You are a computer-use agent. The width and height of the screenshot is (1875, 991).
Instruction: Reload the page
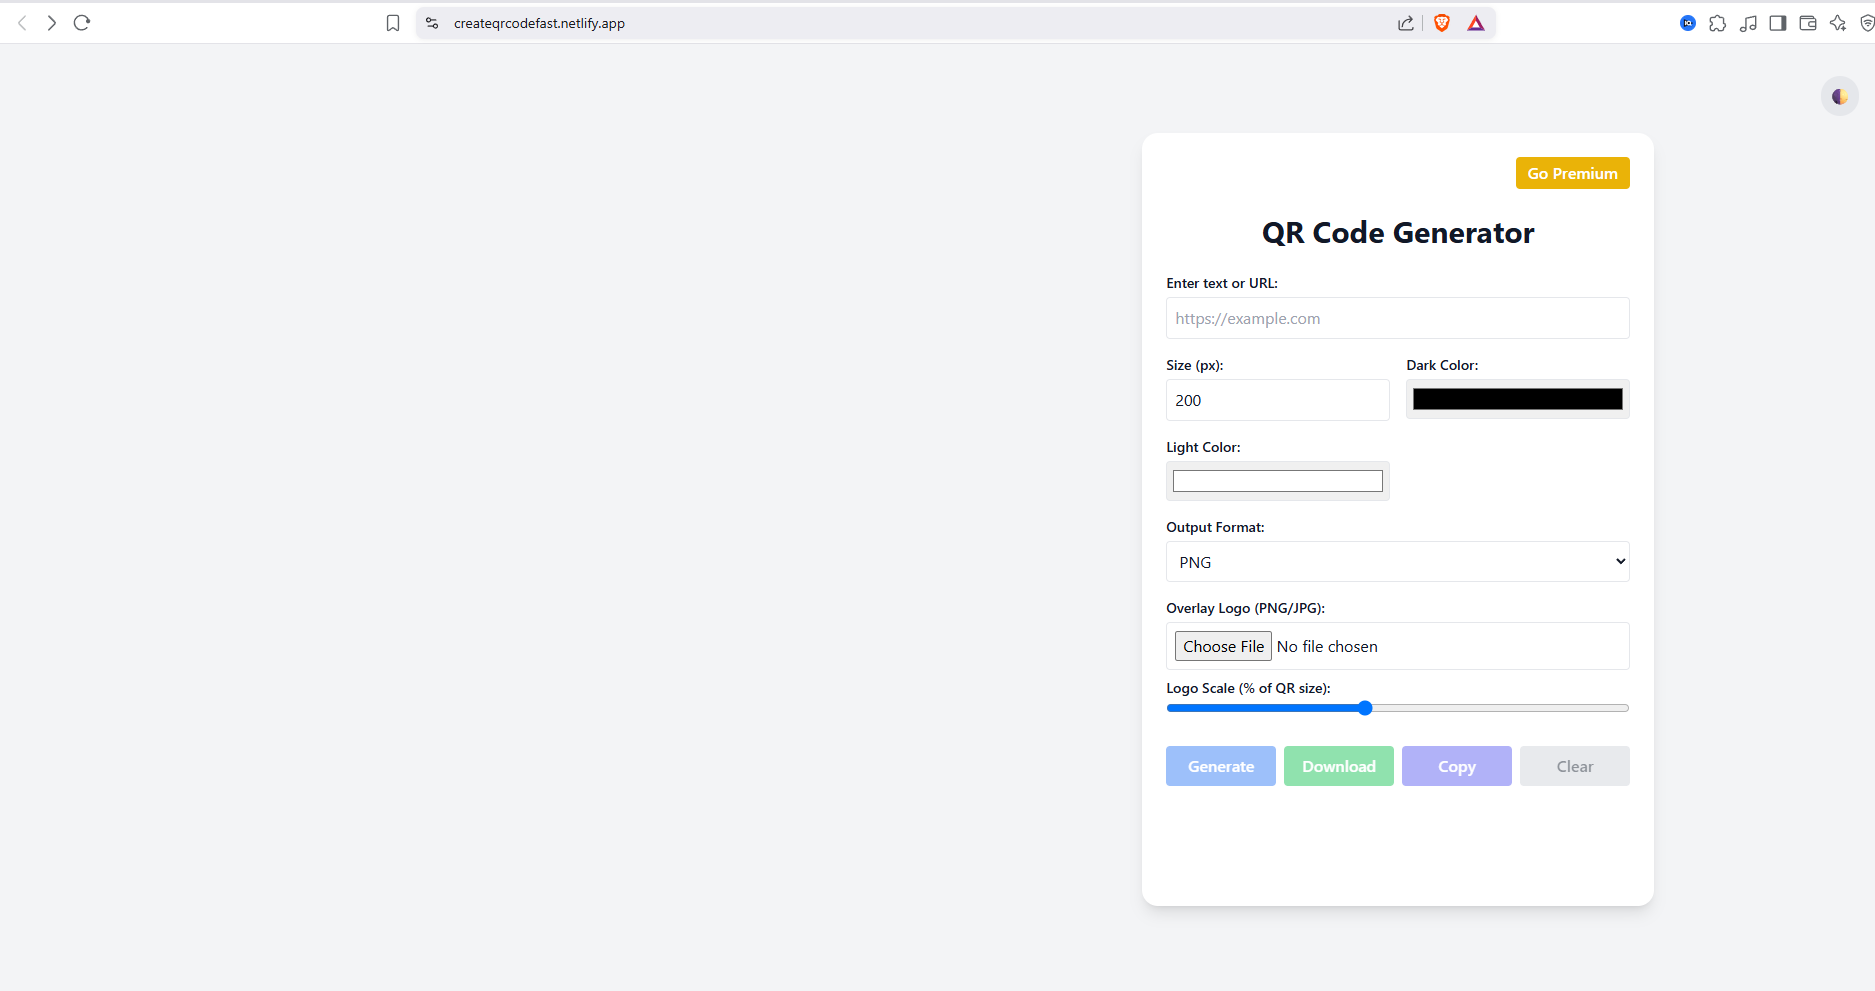tap(82, 23)
